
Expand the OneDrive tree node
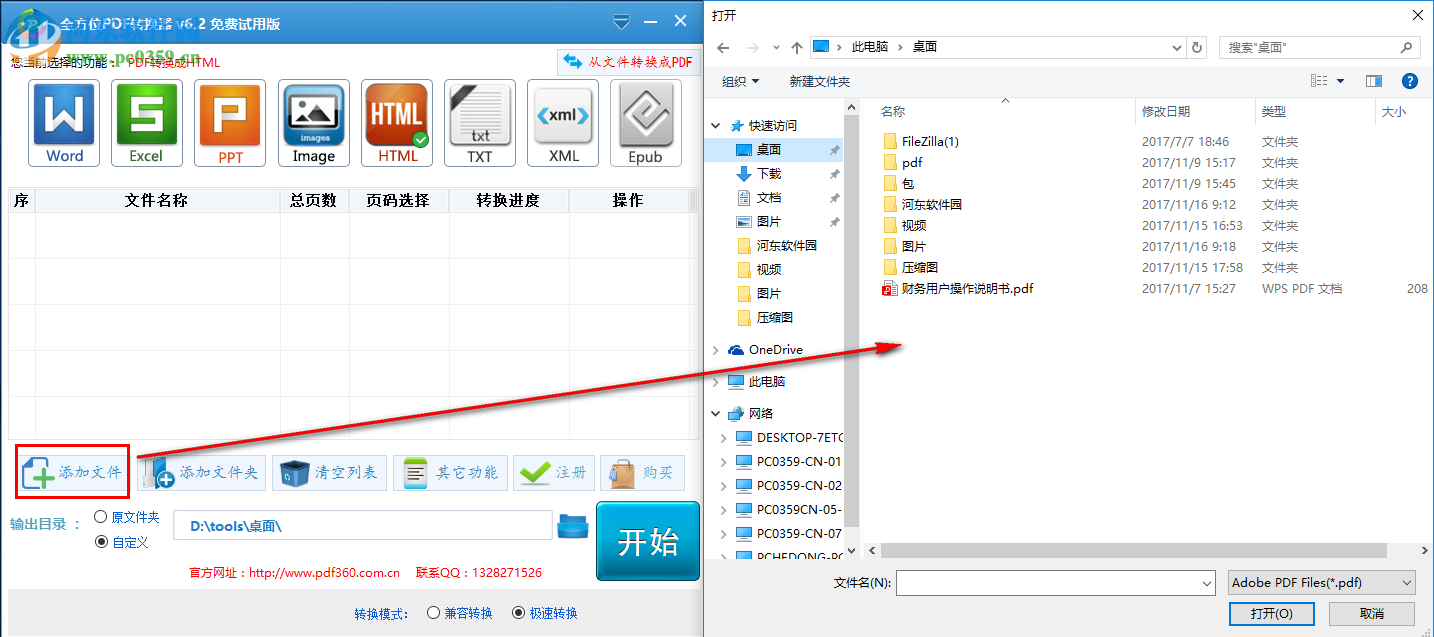(x=716, y=350)
